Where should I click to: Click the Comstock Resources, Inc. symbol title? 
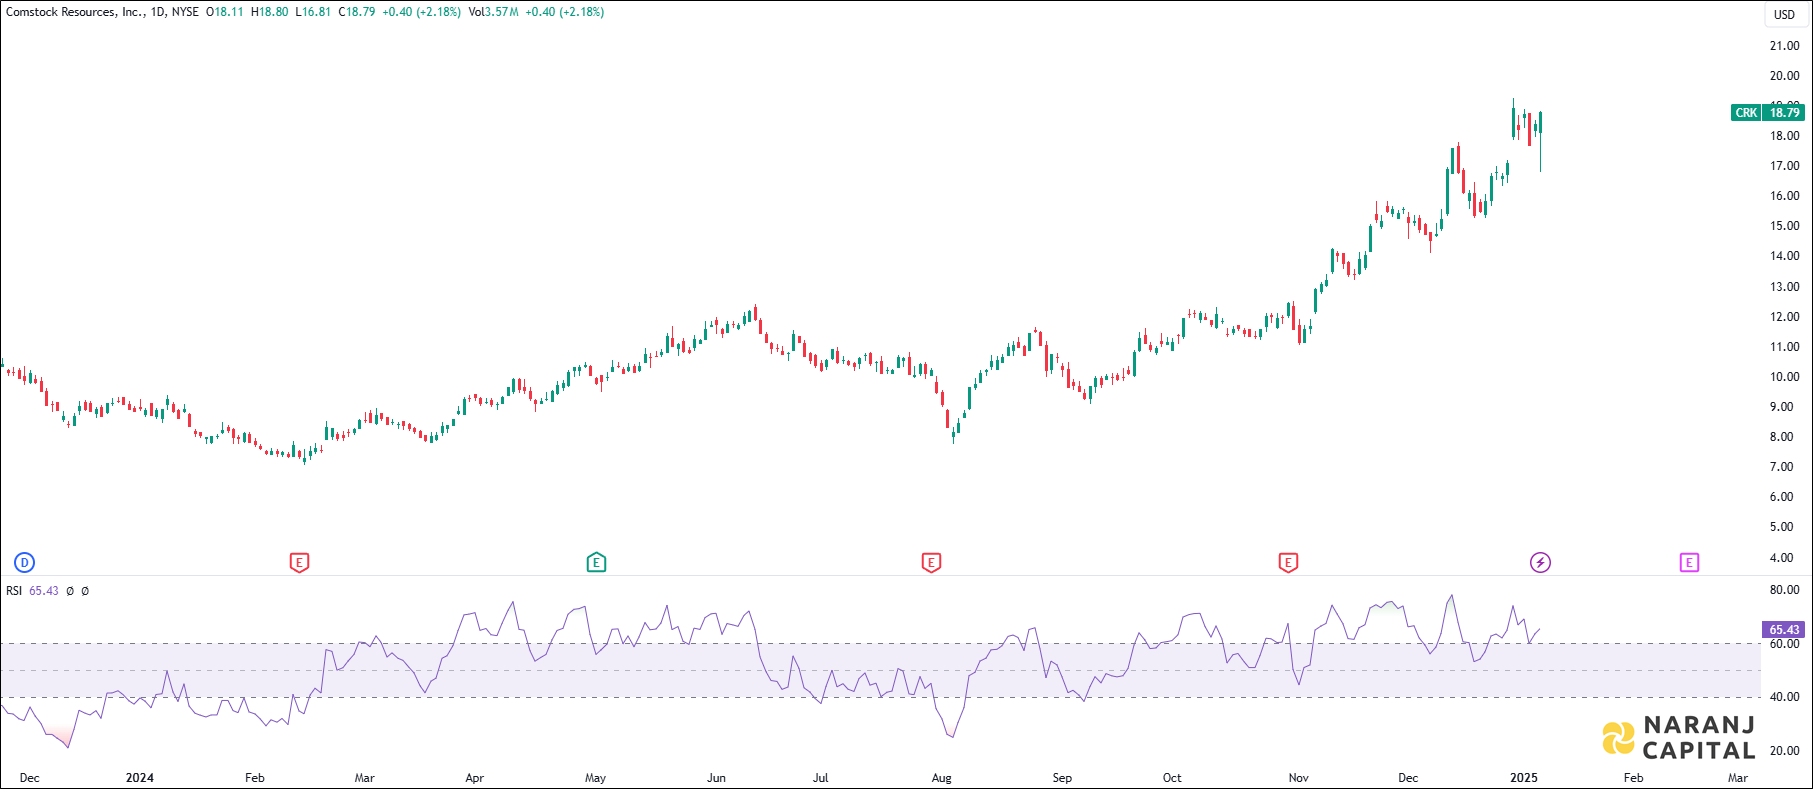76,12
